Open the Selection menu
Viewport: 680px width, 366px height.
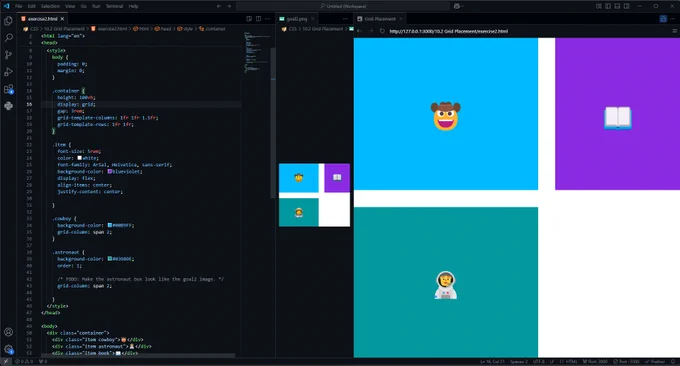(50, 6)
